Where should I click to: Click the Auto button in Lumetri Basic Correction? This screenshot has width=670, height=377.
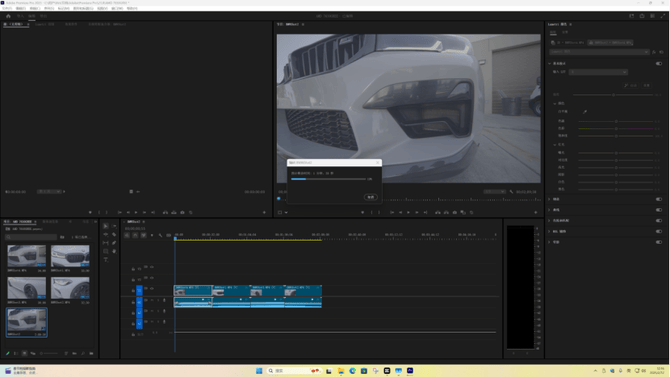point(632,85)
